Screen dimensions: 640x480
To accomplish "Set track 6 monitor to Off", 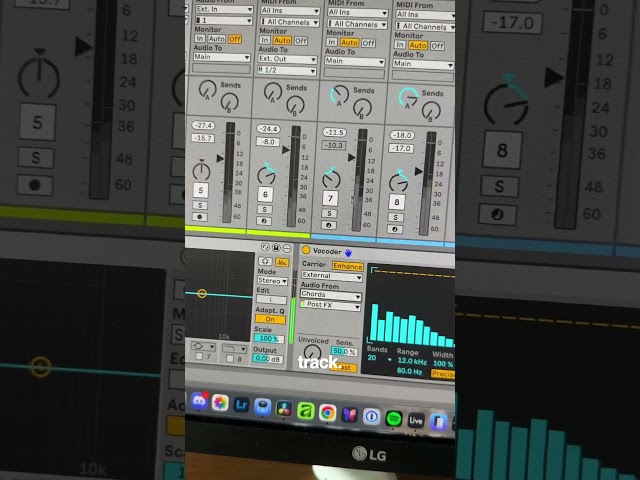I will (x=301, y=41).
